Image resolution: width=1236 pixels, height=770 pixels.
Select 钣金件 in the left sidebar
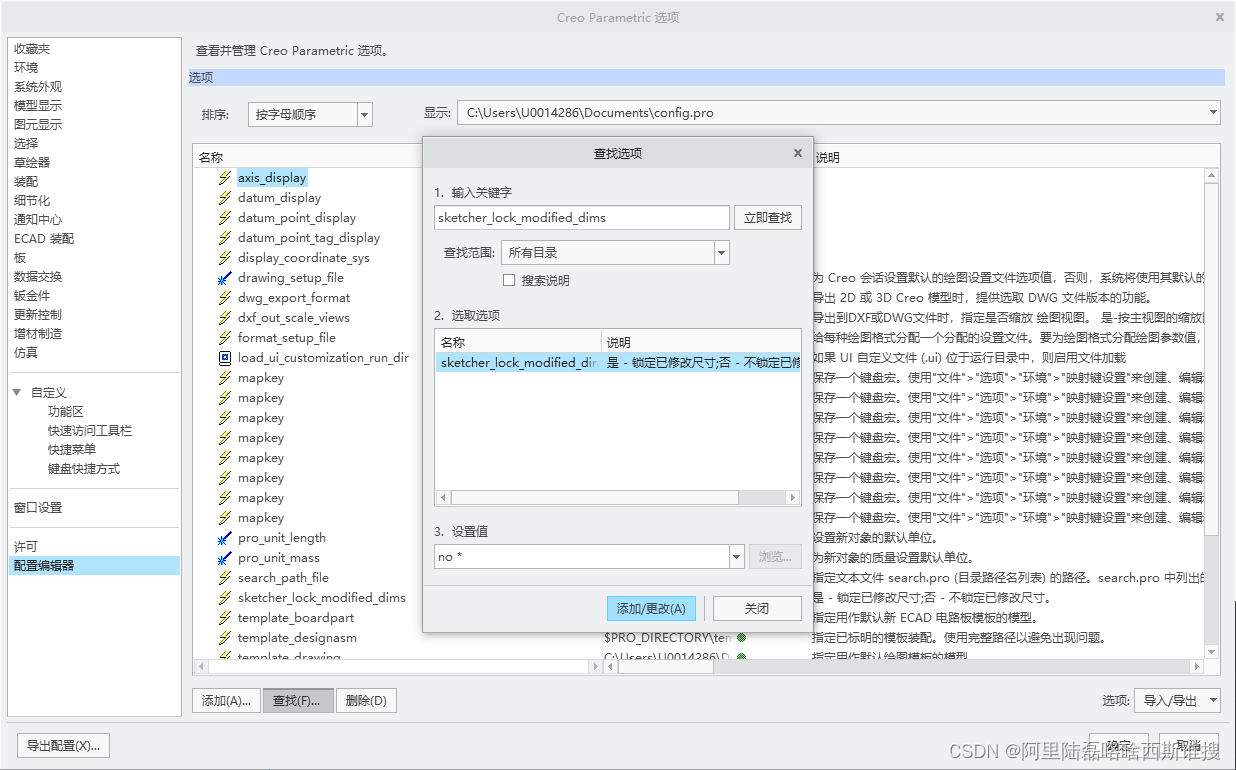coord(32,296)
